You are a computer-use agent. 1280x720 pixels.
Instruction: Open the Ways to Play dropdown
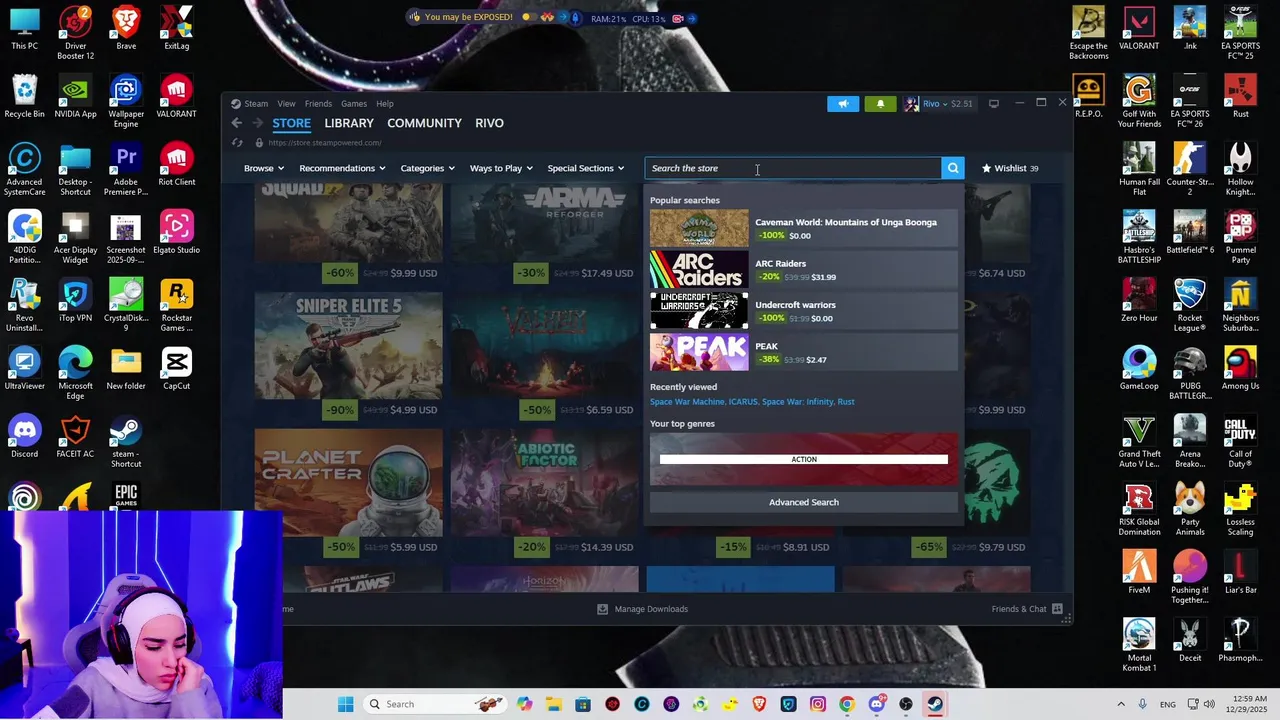(501, 168)
